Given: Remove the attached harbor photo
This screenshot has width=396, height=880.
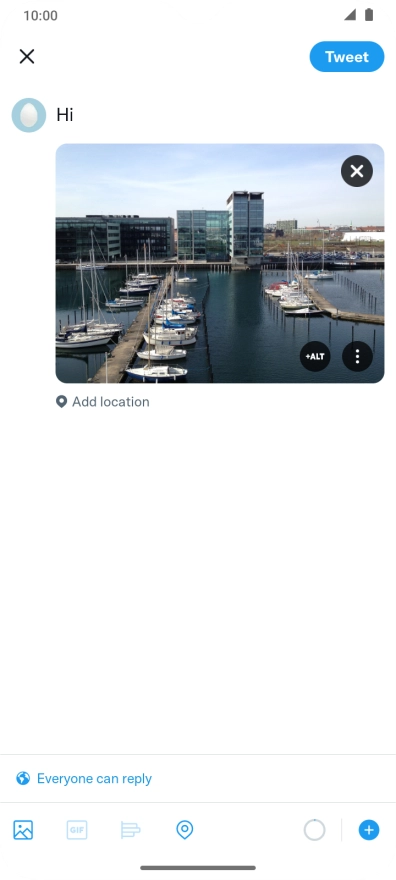Looking at the screenshot, I should (x=357, y=171).
